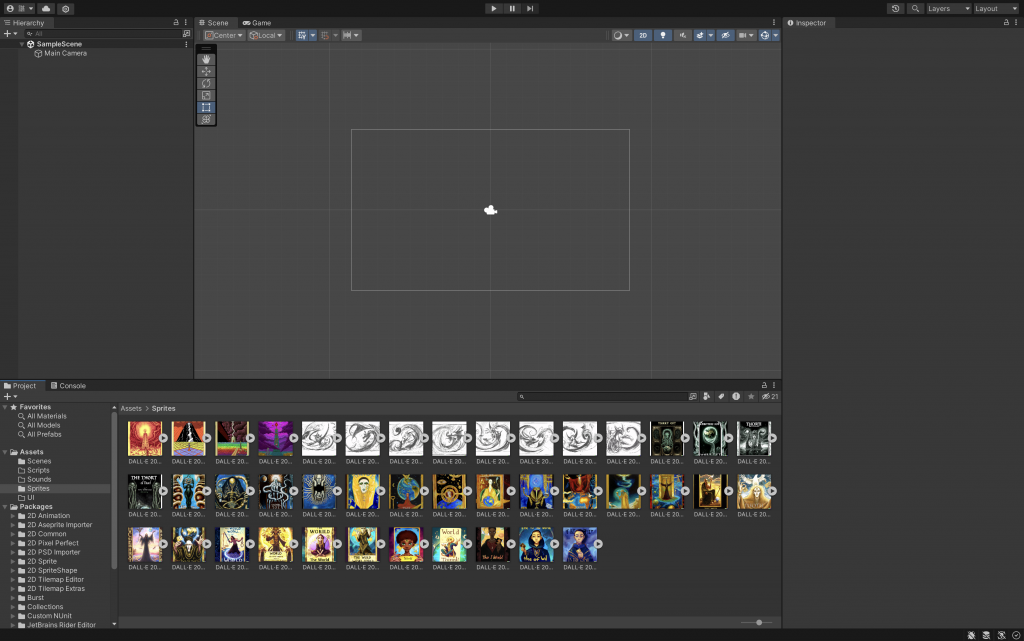Open the grid options dropdown arrow
The width and height of the screenshot is (1024, 641).
312,35
